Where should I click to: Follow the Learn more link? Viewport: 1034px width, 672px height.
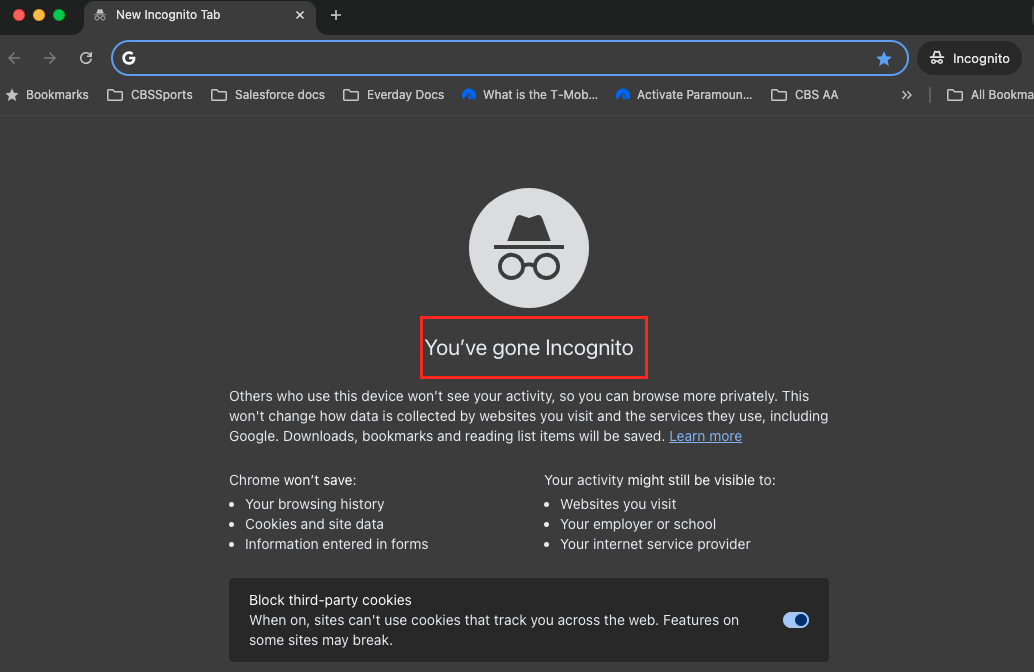pos(705,436)
